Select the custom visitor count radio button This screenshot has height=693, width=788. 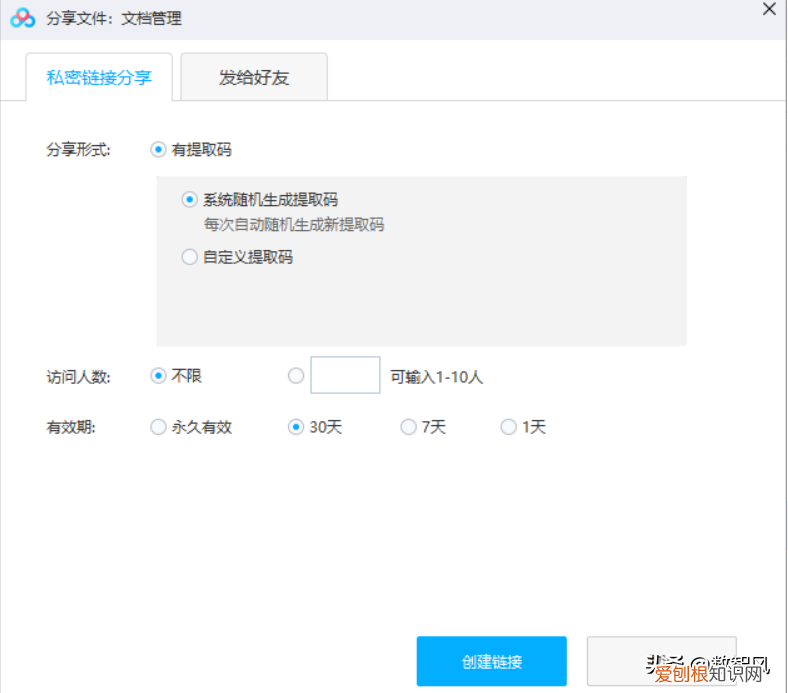pyautogui.click(x=296, y=375)
